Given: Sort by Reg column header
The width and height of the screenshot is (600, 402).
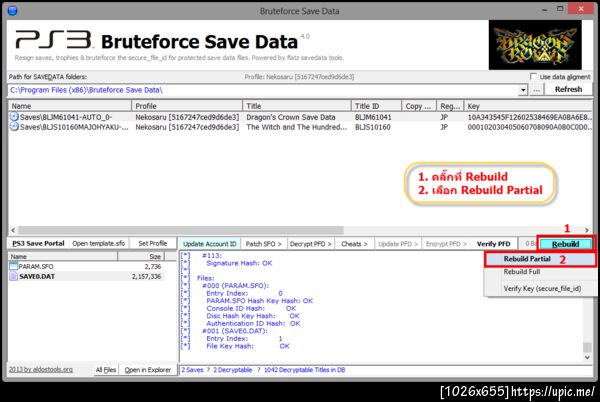Looking at the screenshot, I should tap(450, 106).
